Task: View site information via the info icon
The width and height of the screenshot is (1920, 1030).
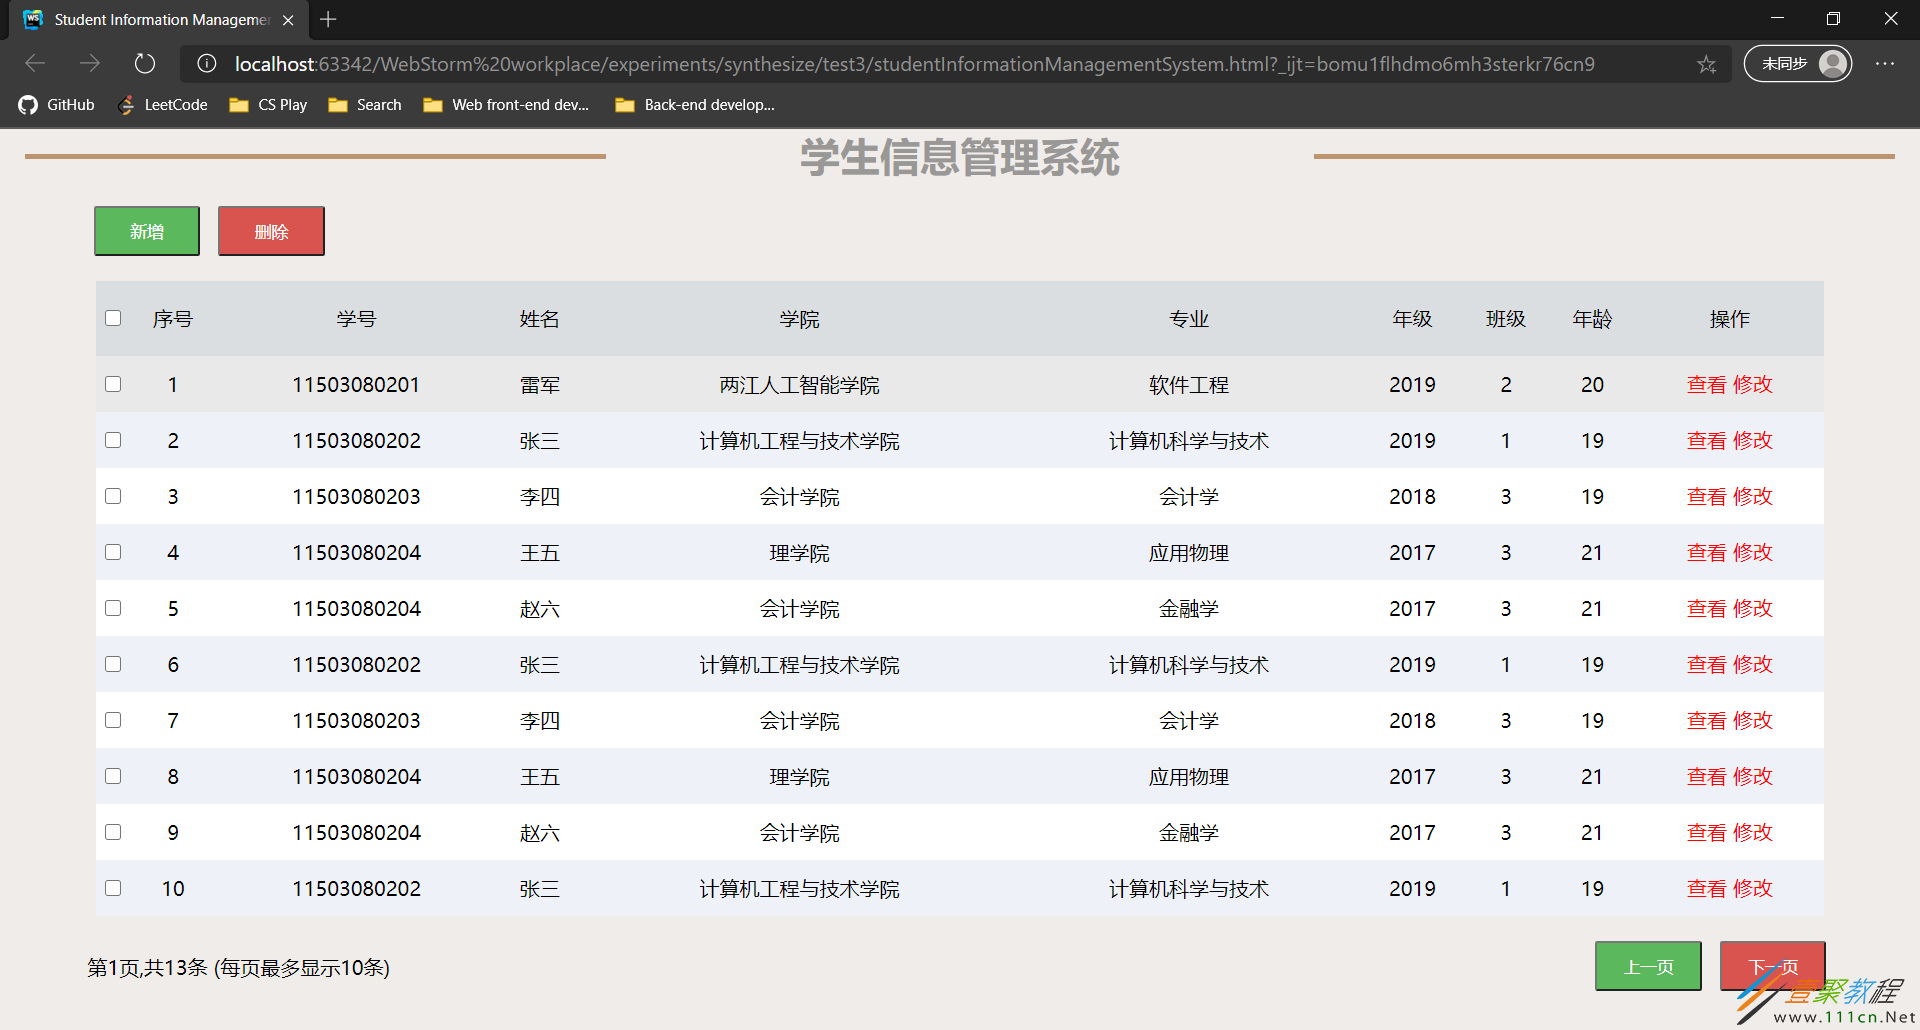Action: click(206, 63)
